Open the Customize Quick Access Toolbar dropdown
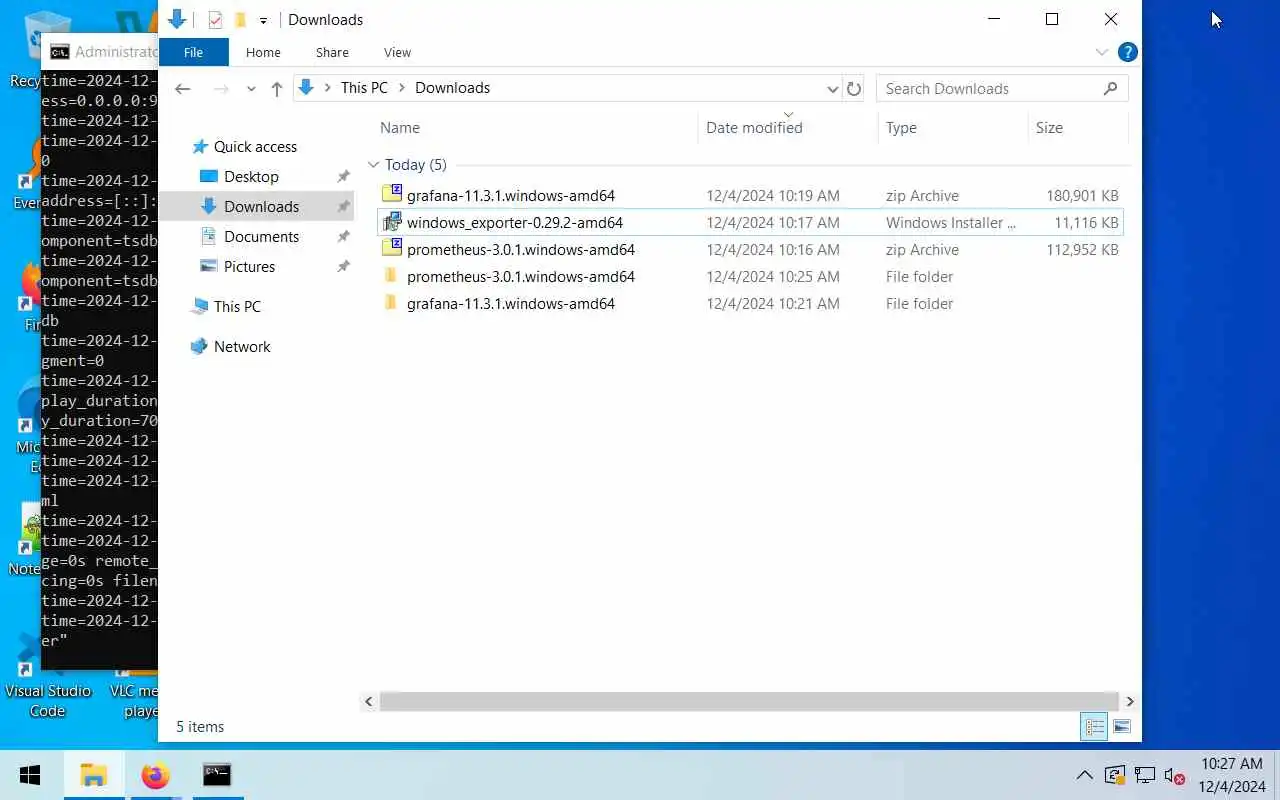The width and height of the screenshot is (1280, 800). point(263,20)
